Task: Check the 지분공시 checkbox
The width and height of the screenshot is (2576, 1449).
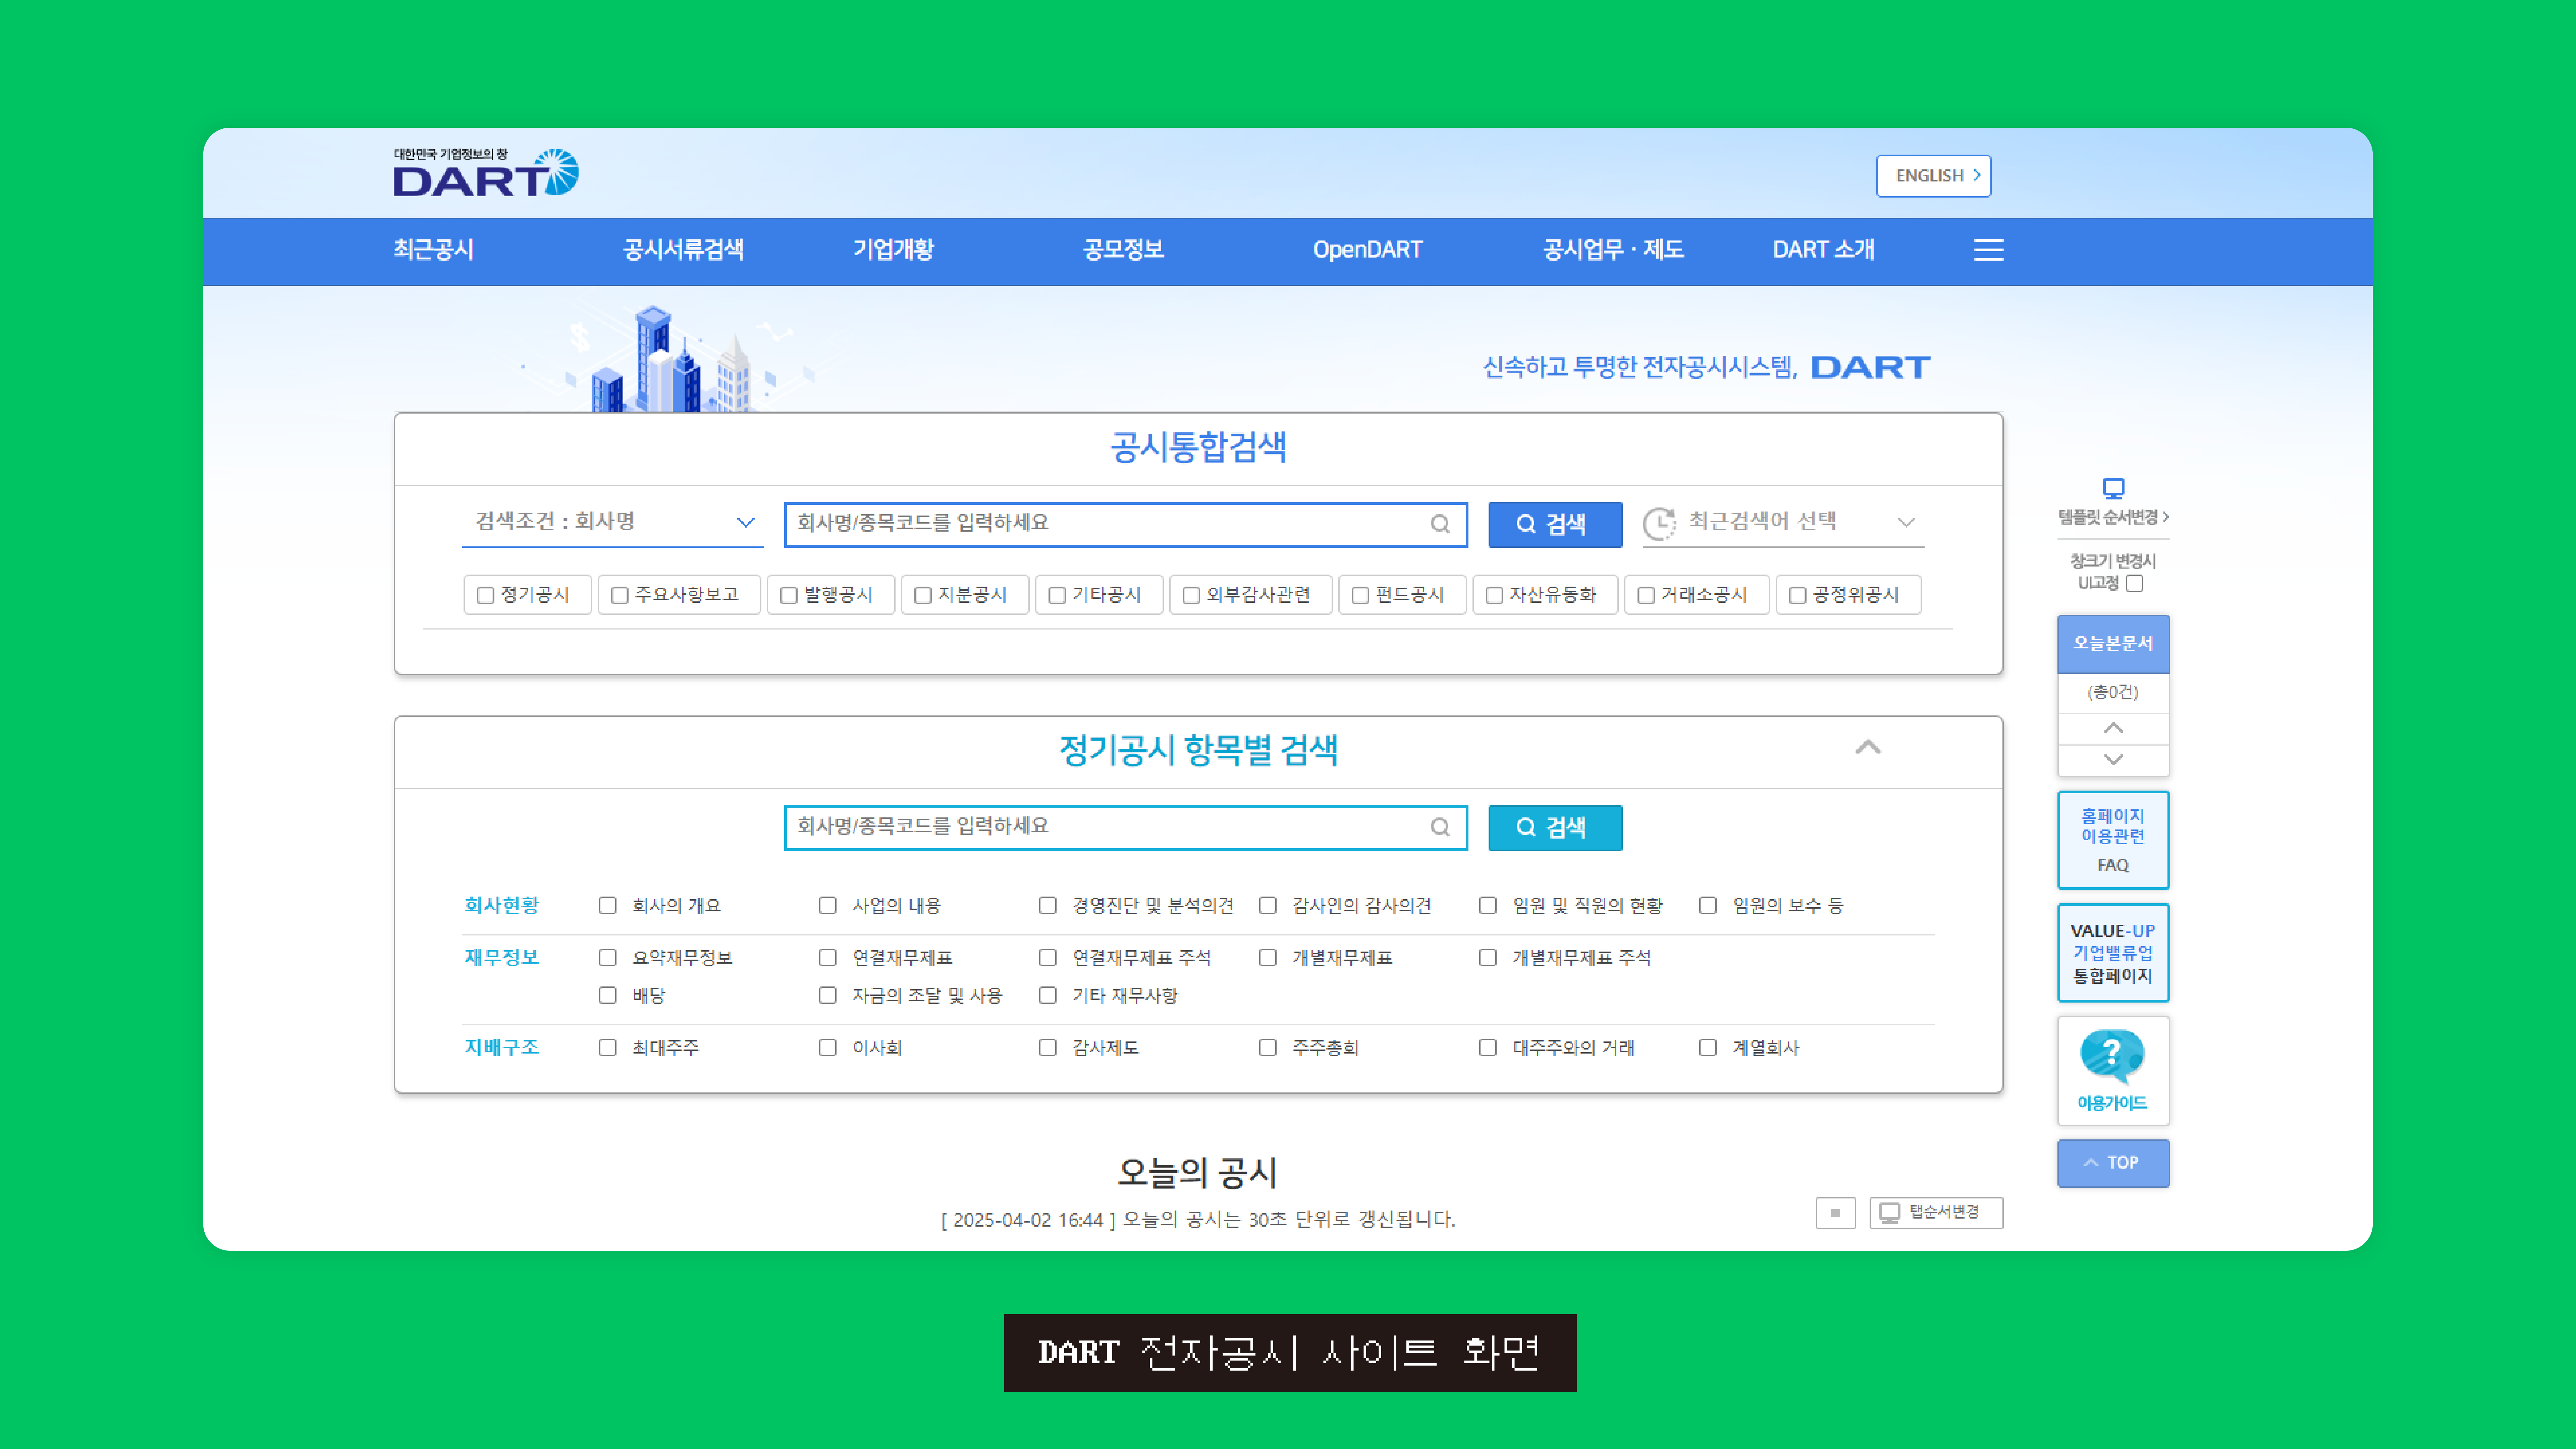Action: point(923,595)
